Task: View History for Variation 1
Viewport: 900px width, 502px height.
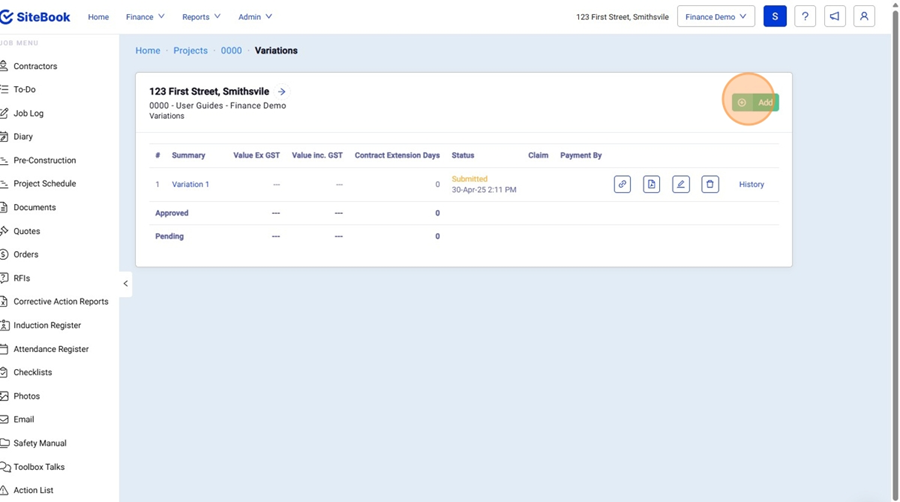Action: pos(751,184)
